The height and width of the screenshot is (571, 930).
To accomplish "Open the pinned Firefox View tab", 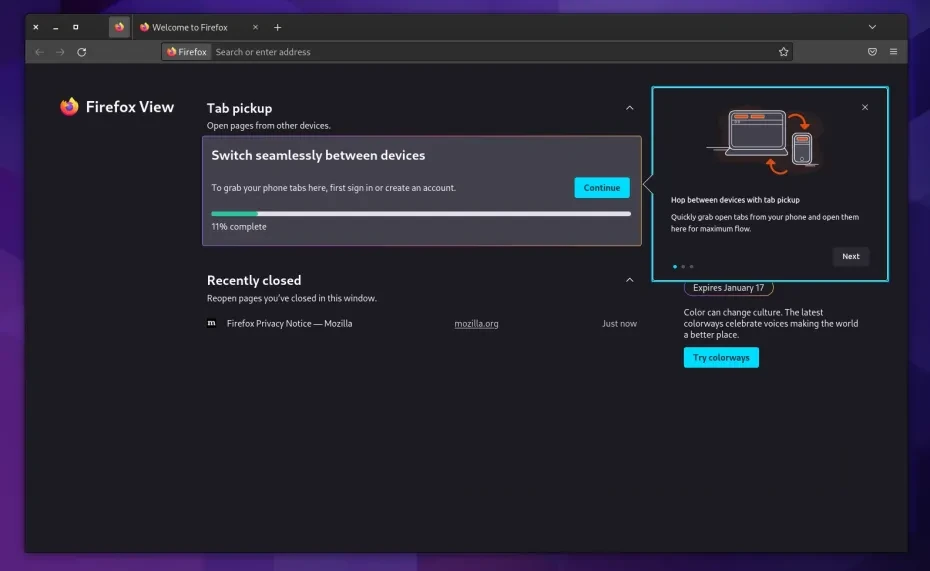I will pos(119,27).
